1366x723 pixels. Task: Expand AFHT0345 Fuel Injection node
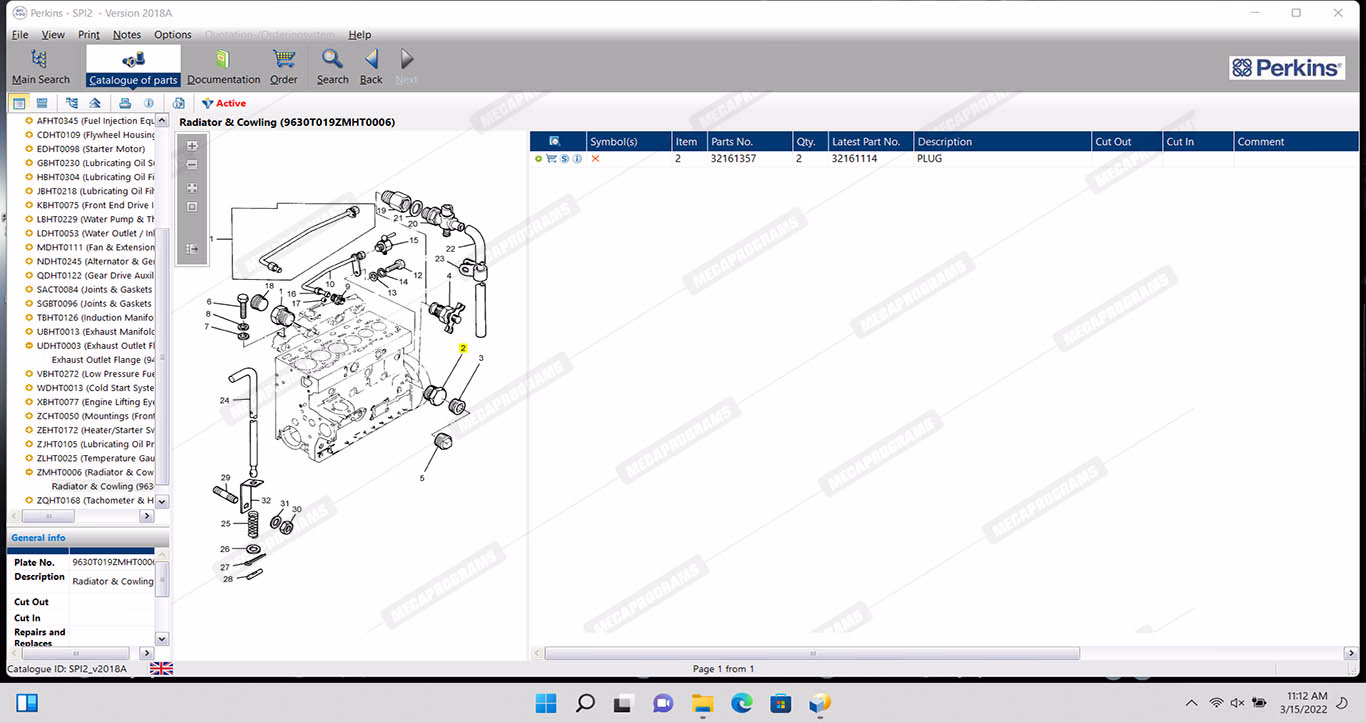29,121
